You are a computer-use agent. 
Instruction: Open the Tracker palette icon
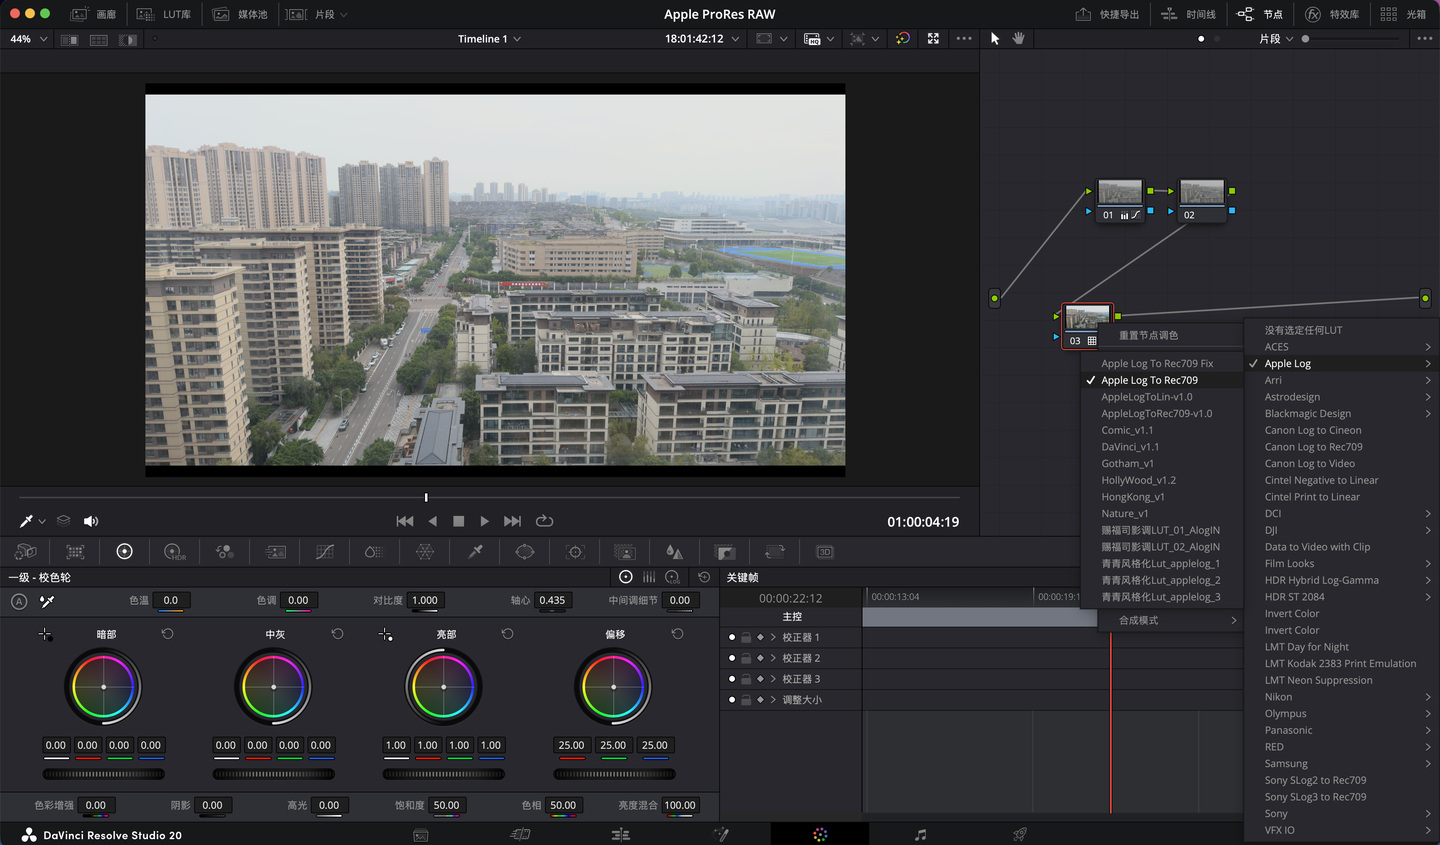(575, 552)
